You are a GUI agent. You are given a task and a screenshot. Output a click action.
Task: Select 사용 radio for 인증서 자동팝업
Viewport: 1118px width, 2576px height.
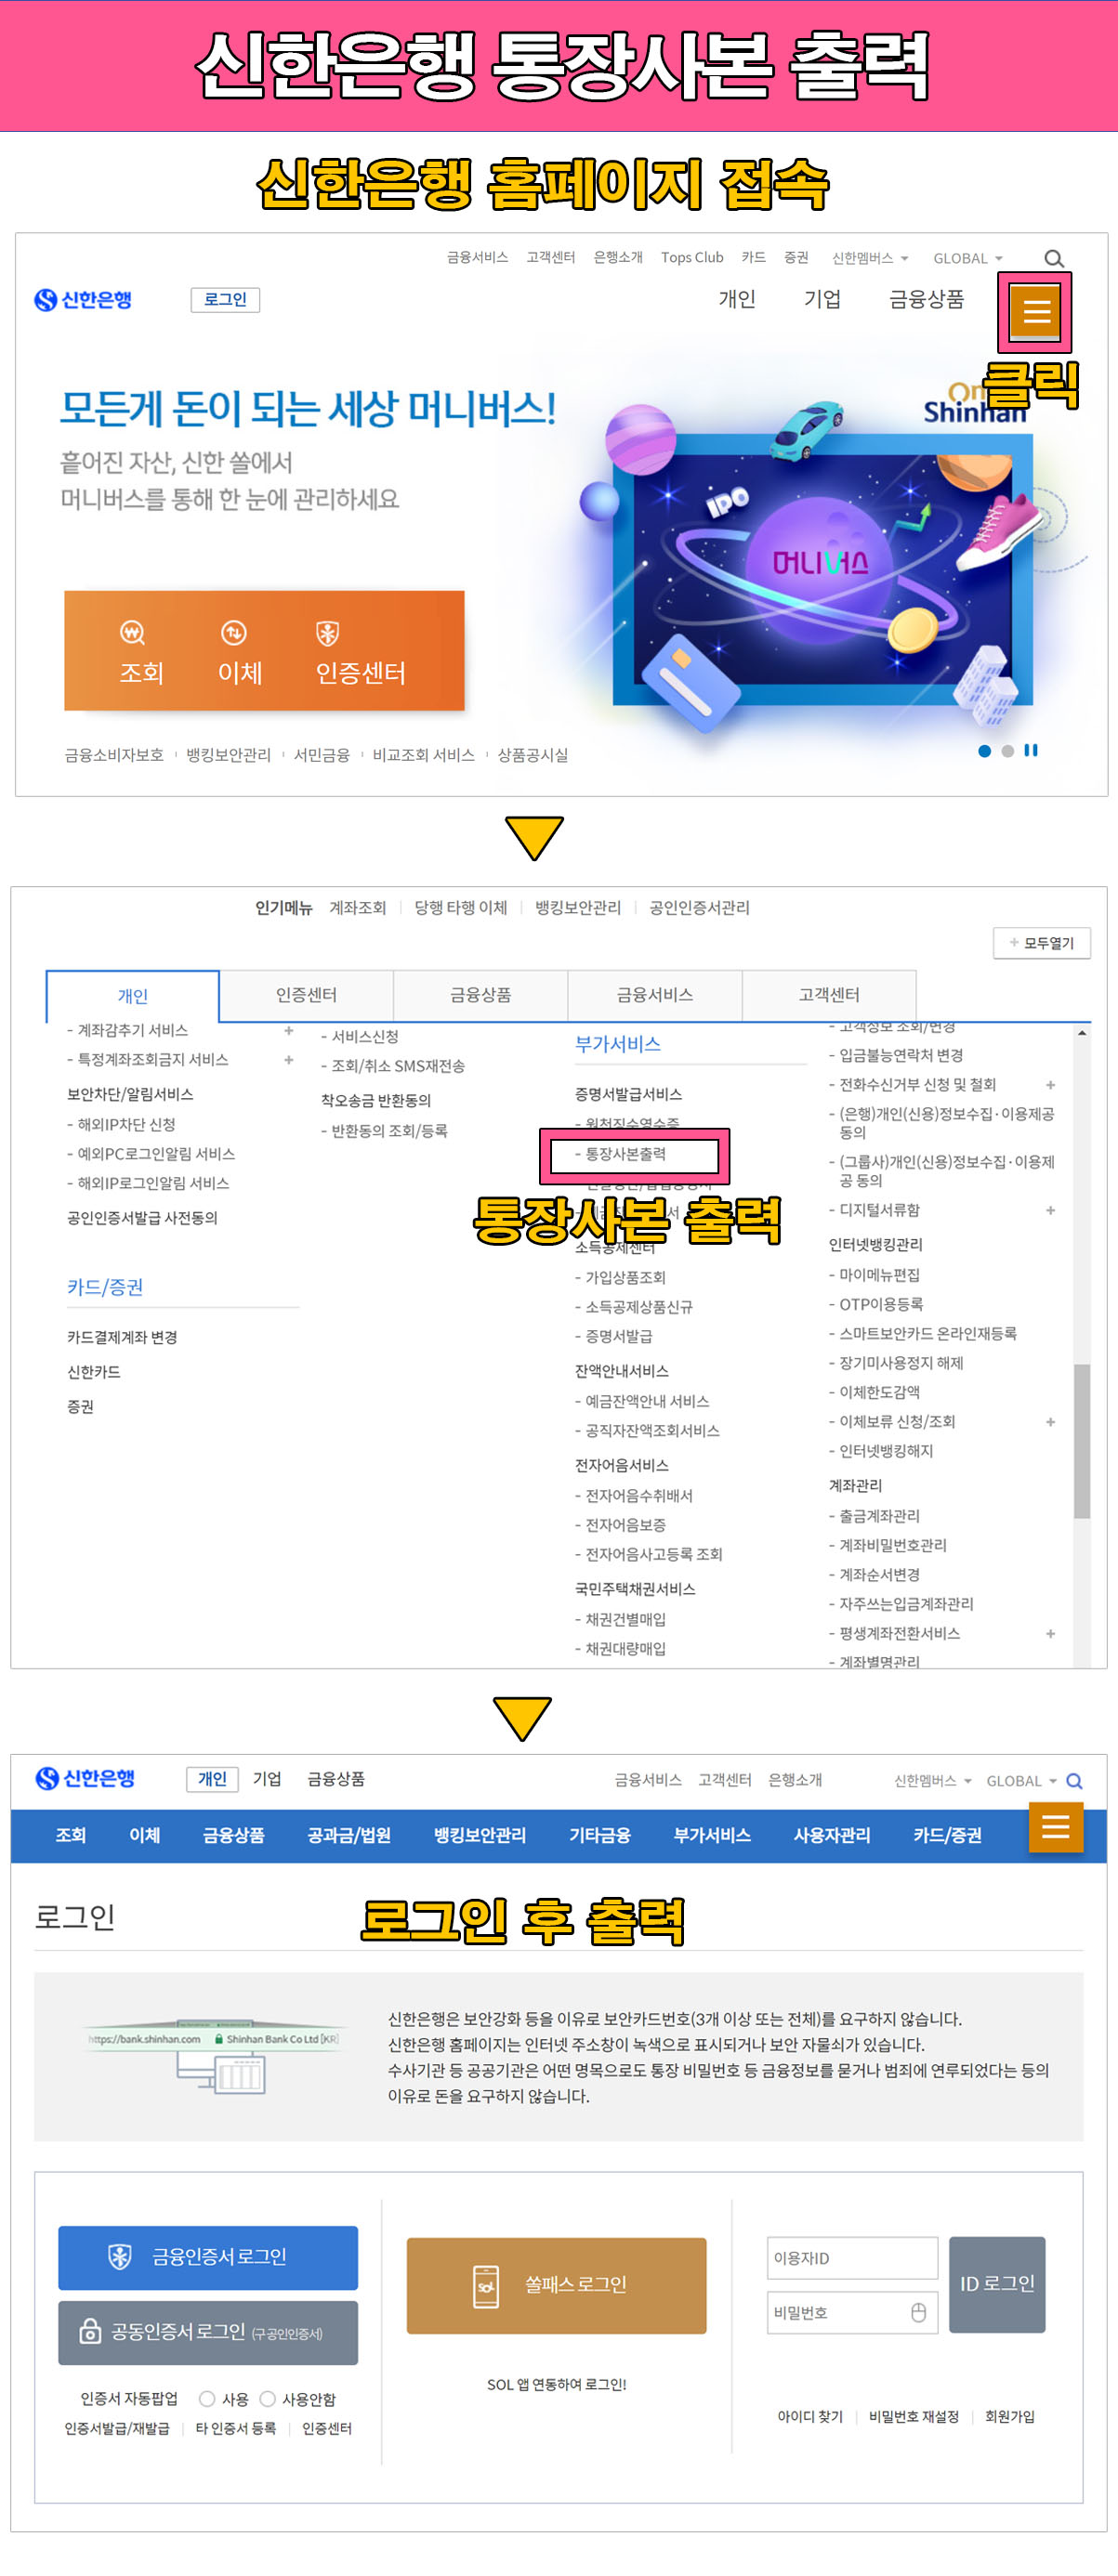207,2398
